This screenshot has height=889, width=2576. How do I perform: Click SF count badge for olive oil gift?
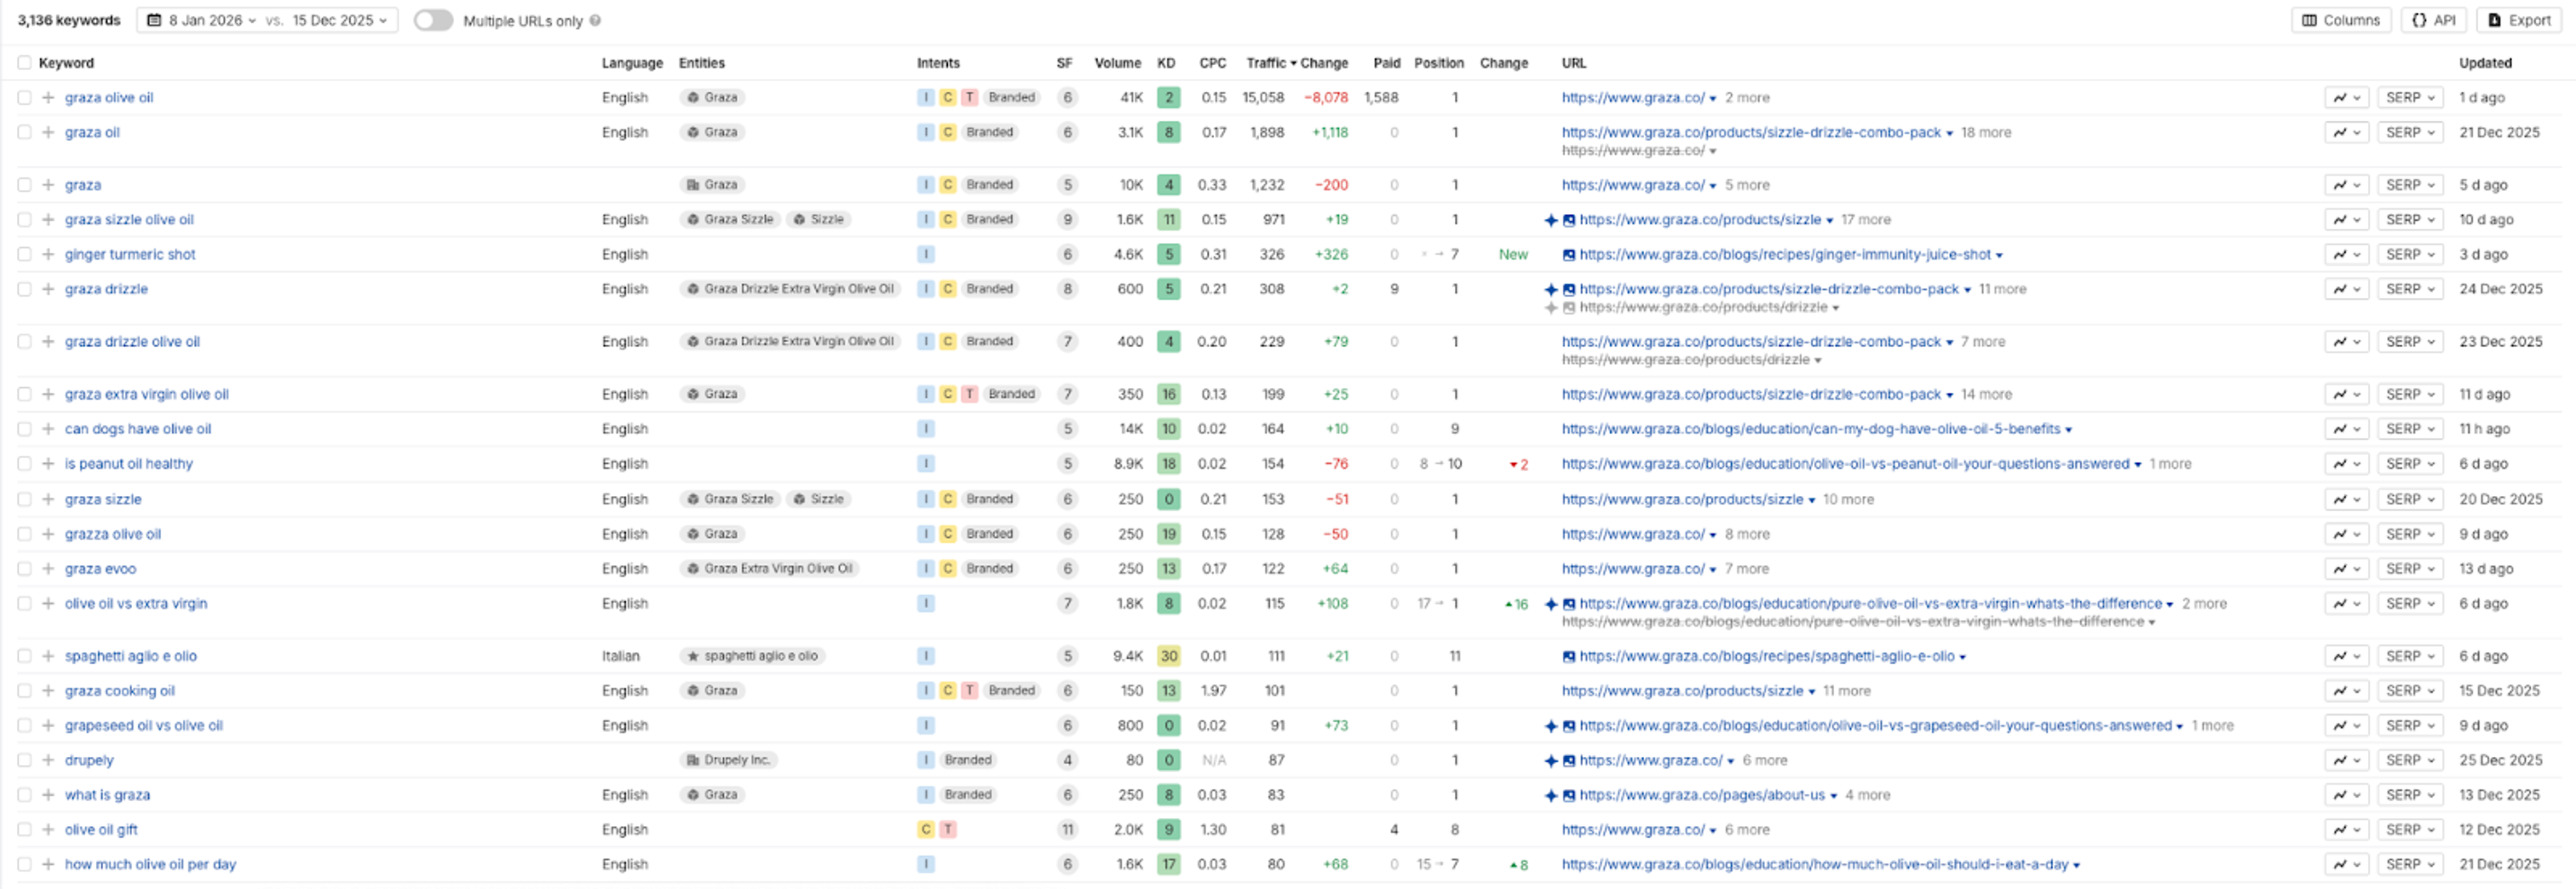coord(1067,830)
